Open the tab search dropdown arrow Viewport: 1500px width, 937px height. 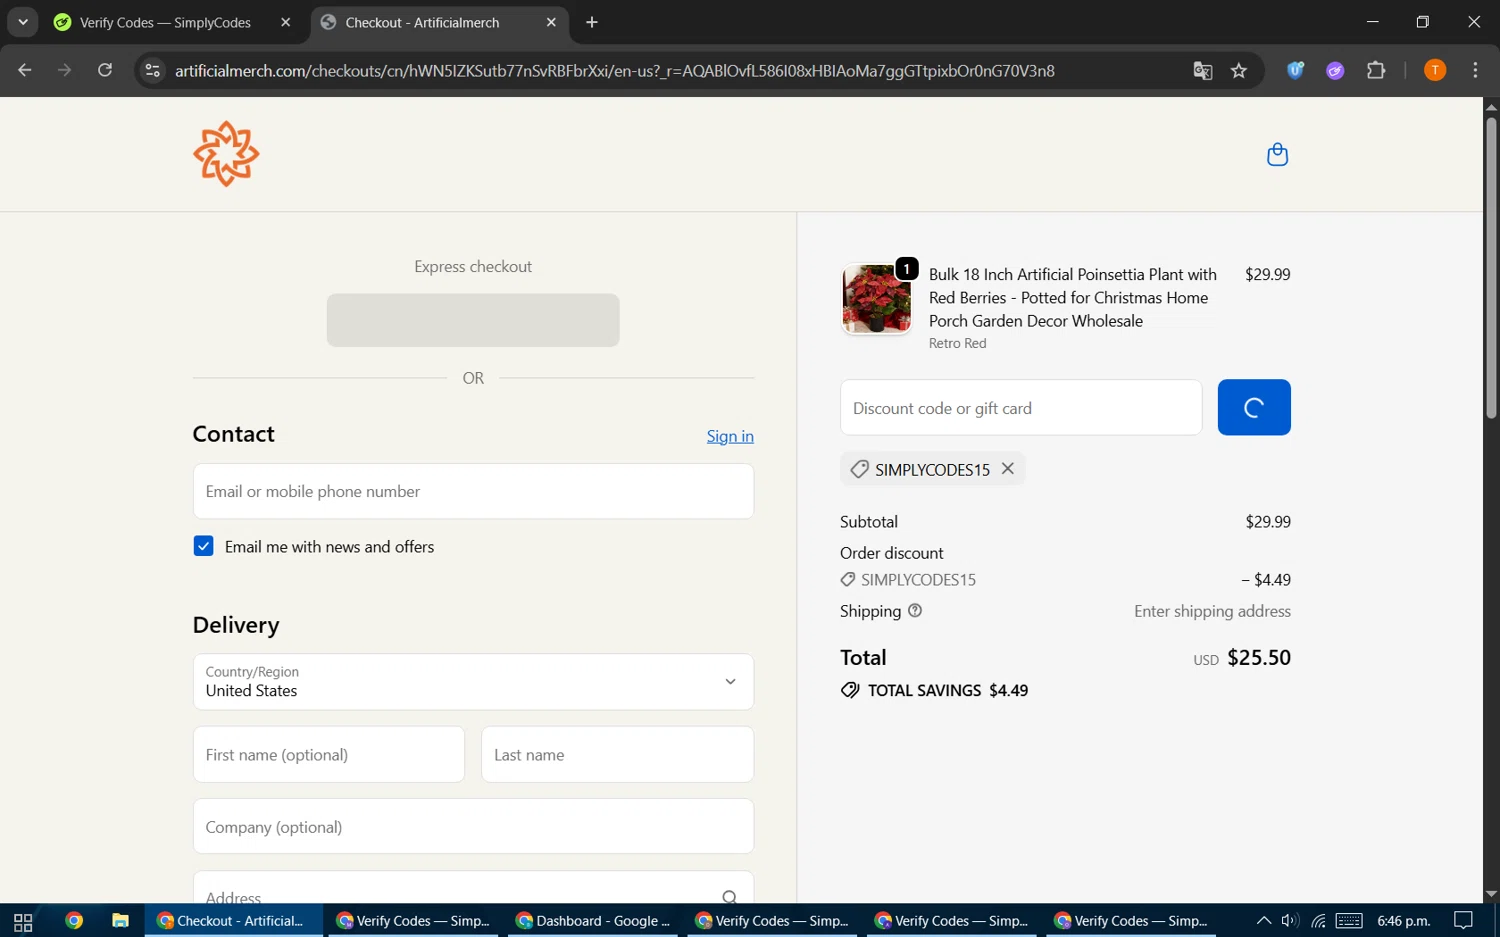coord(22,22)
